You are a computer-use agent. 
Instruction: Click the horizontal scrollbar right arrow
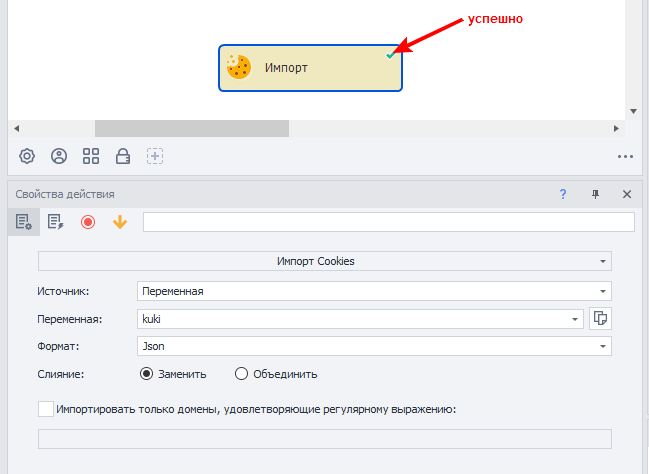click(x=616, y=128)
